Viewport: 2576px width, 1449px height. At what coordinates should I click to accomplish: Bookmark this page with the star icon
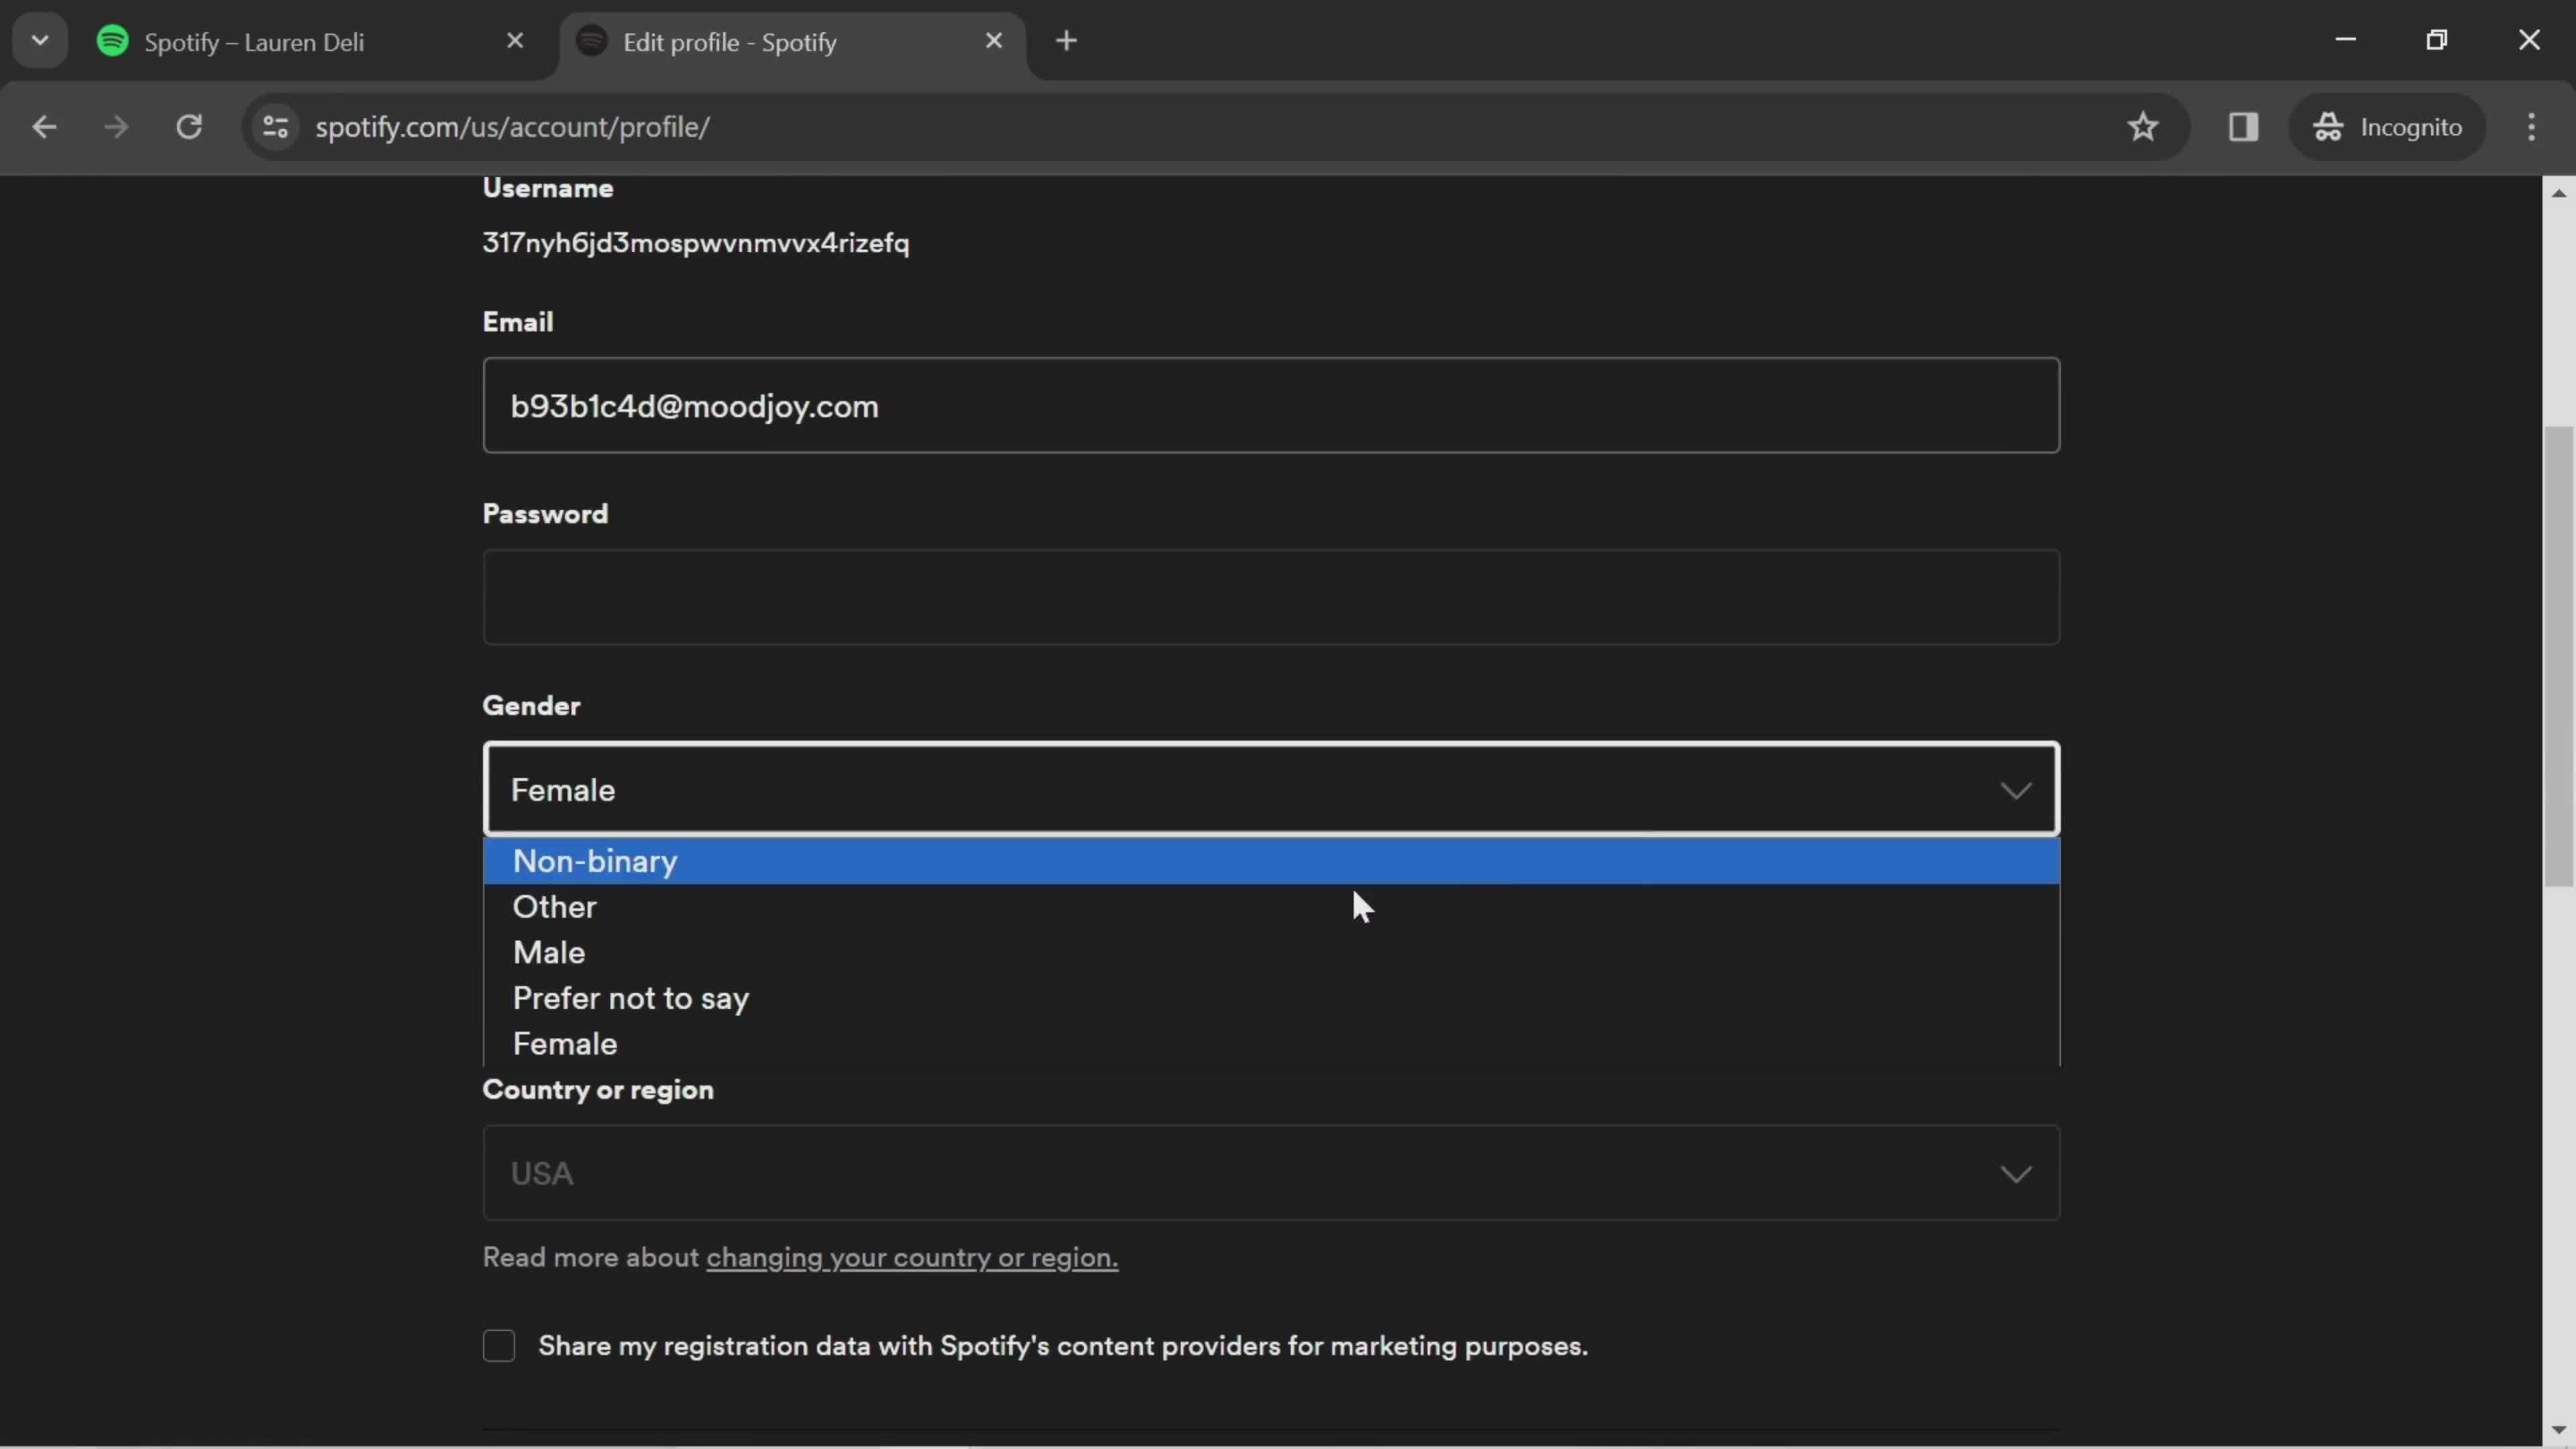pyautogui.click(x=2142, y=127)
